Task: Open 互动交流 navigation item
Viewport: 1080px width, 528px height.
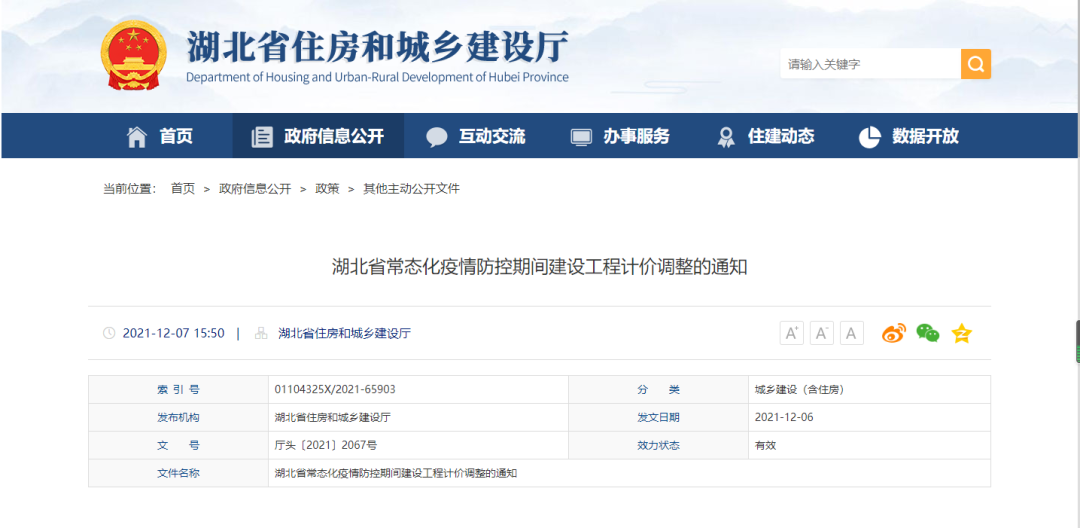Action: click(x=476, y=137)
